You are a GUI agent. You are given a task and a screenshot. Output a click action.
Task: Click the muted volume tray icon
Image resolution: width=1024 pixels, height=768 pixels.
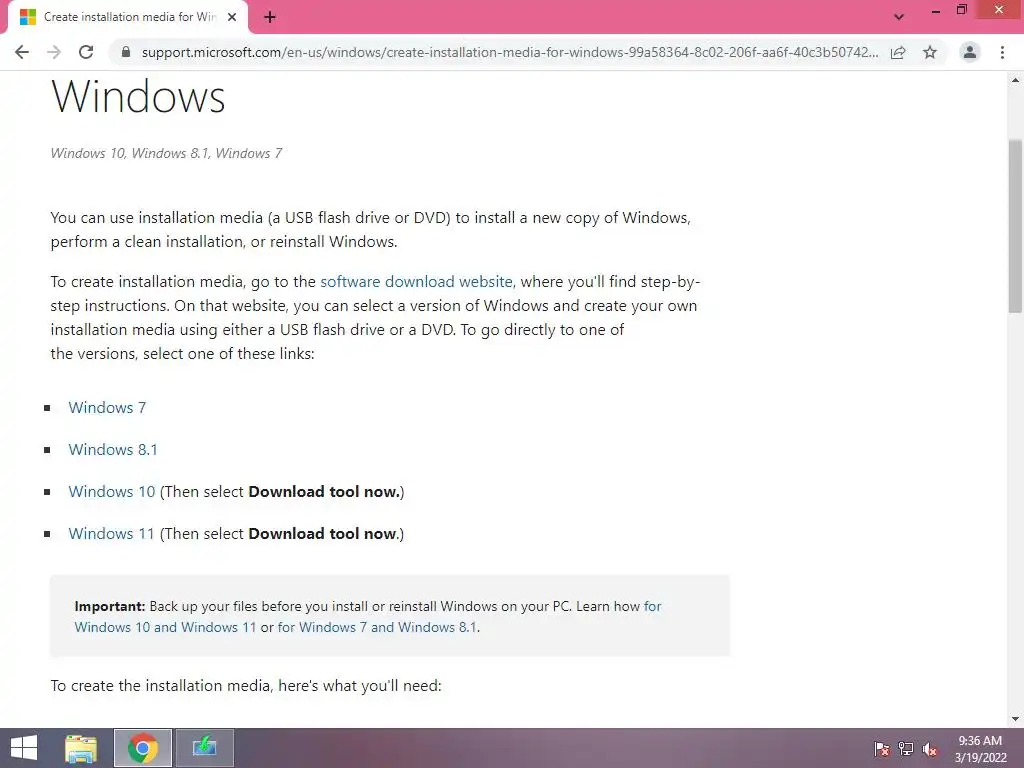930,749
